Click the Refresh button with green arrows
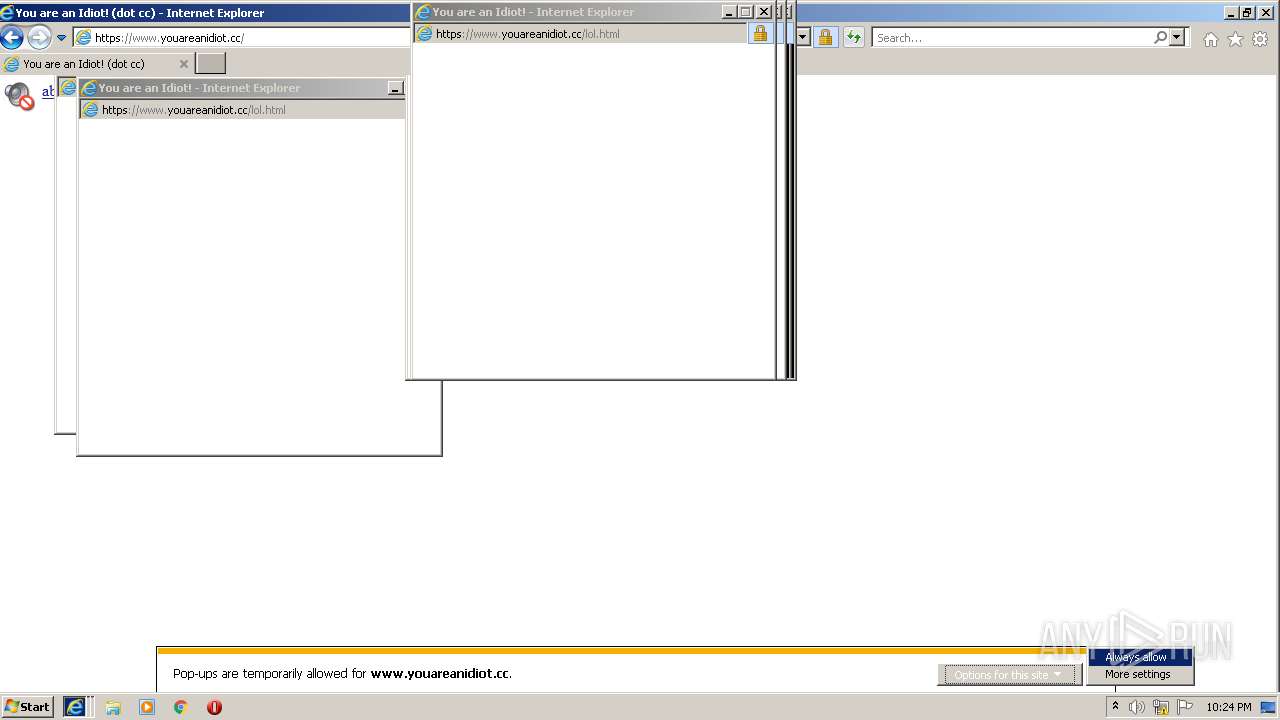The width and height of the screenshot is (1280, 720). (853, 38)
